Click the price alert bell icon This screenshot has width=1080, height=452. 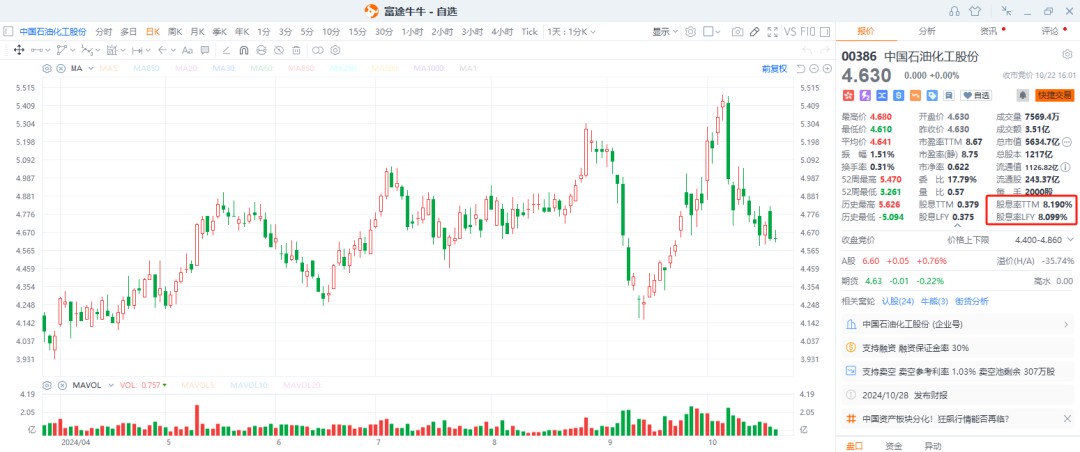point(1023,95)
